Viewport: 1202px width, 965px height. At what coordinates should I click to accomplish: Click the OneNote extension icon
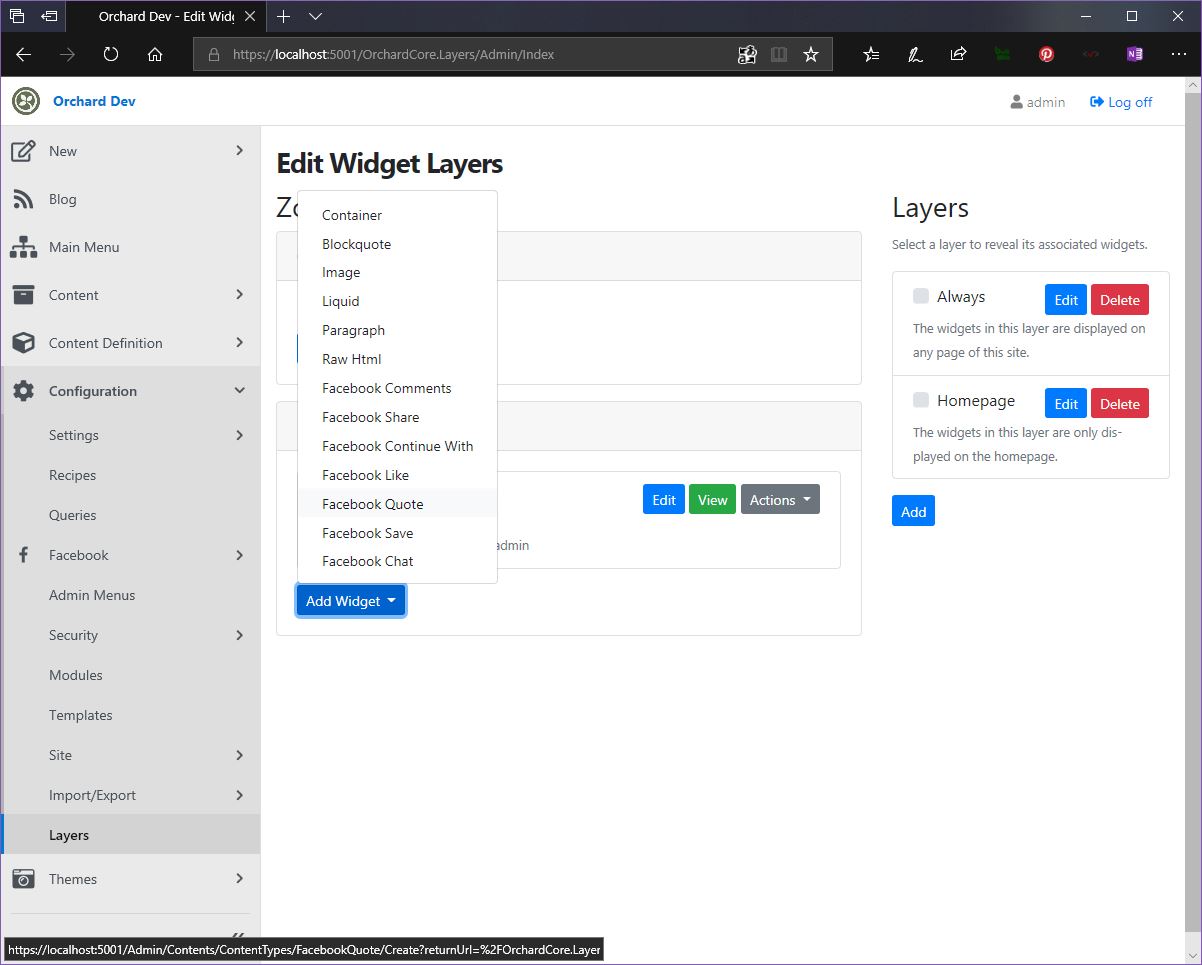pos(1134,54)
